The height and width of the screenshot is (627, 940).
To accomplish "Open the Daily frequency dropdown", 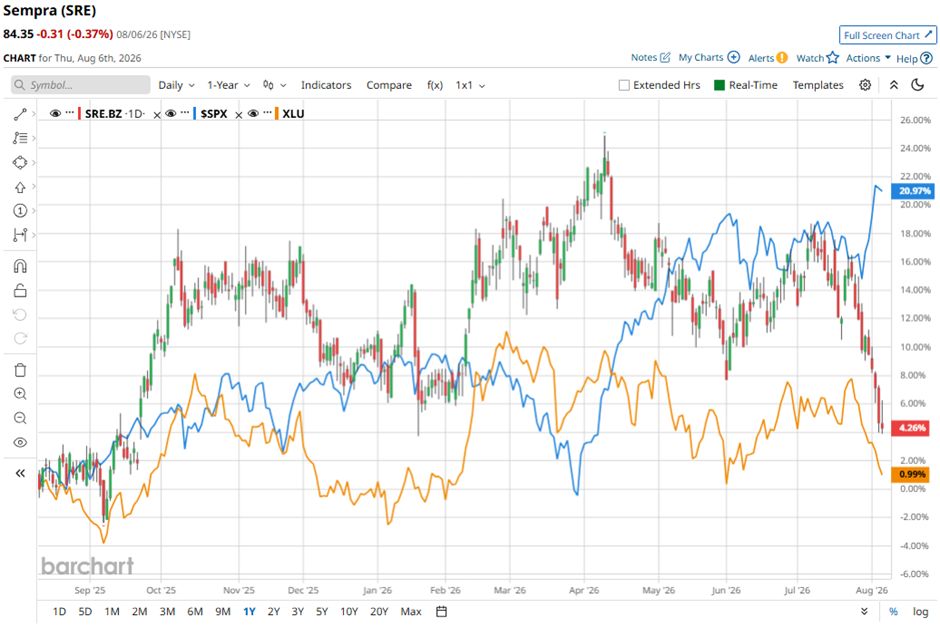I will (x=176, y=85).
